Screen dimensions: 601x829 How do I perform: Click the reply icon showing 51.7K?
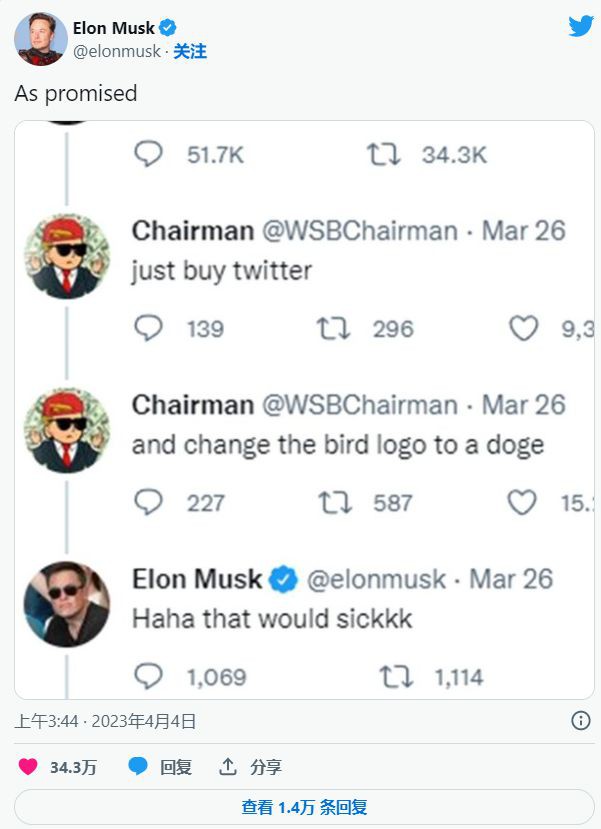tap(149, 154)
